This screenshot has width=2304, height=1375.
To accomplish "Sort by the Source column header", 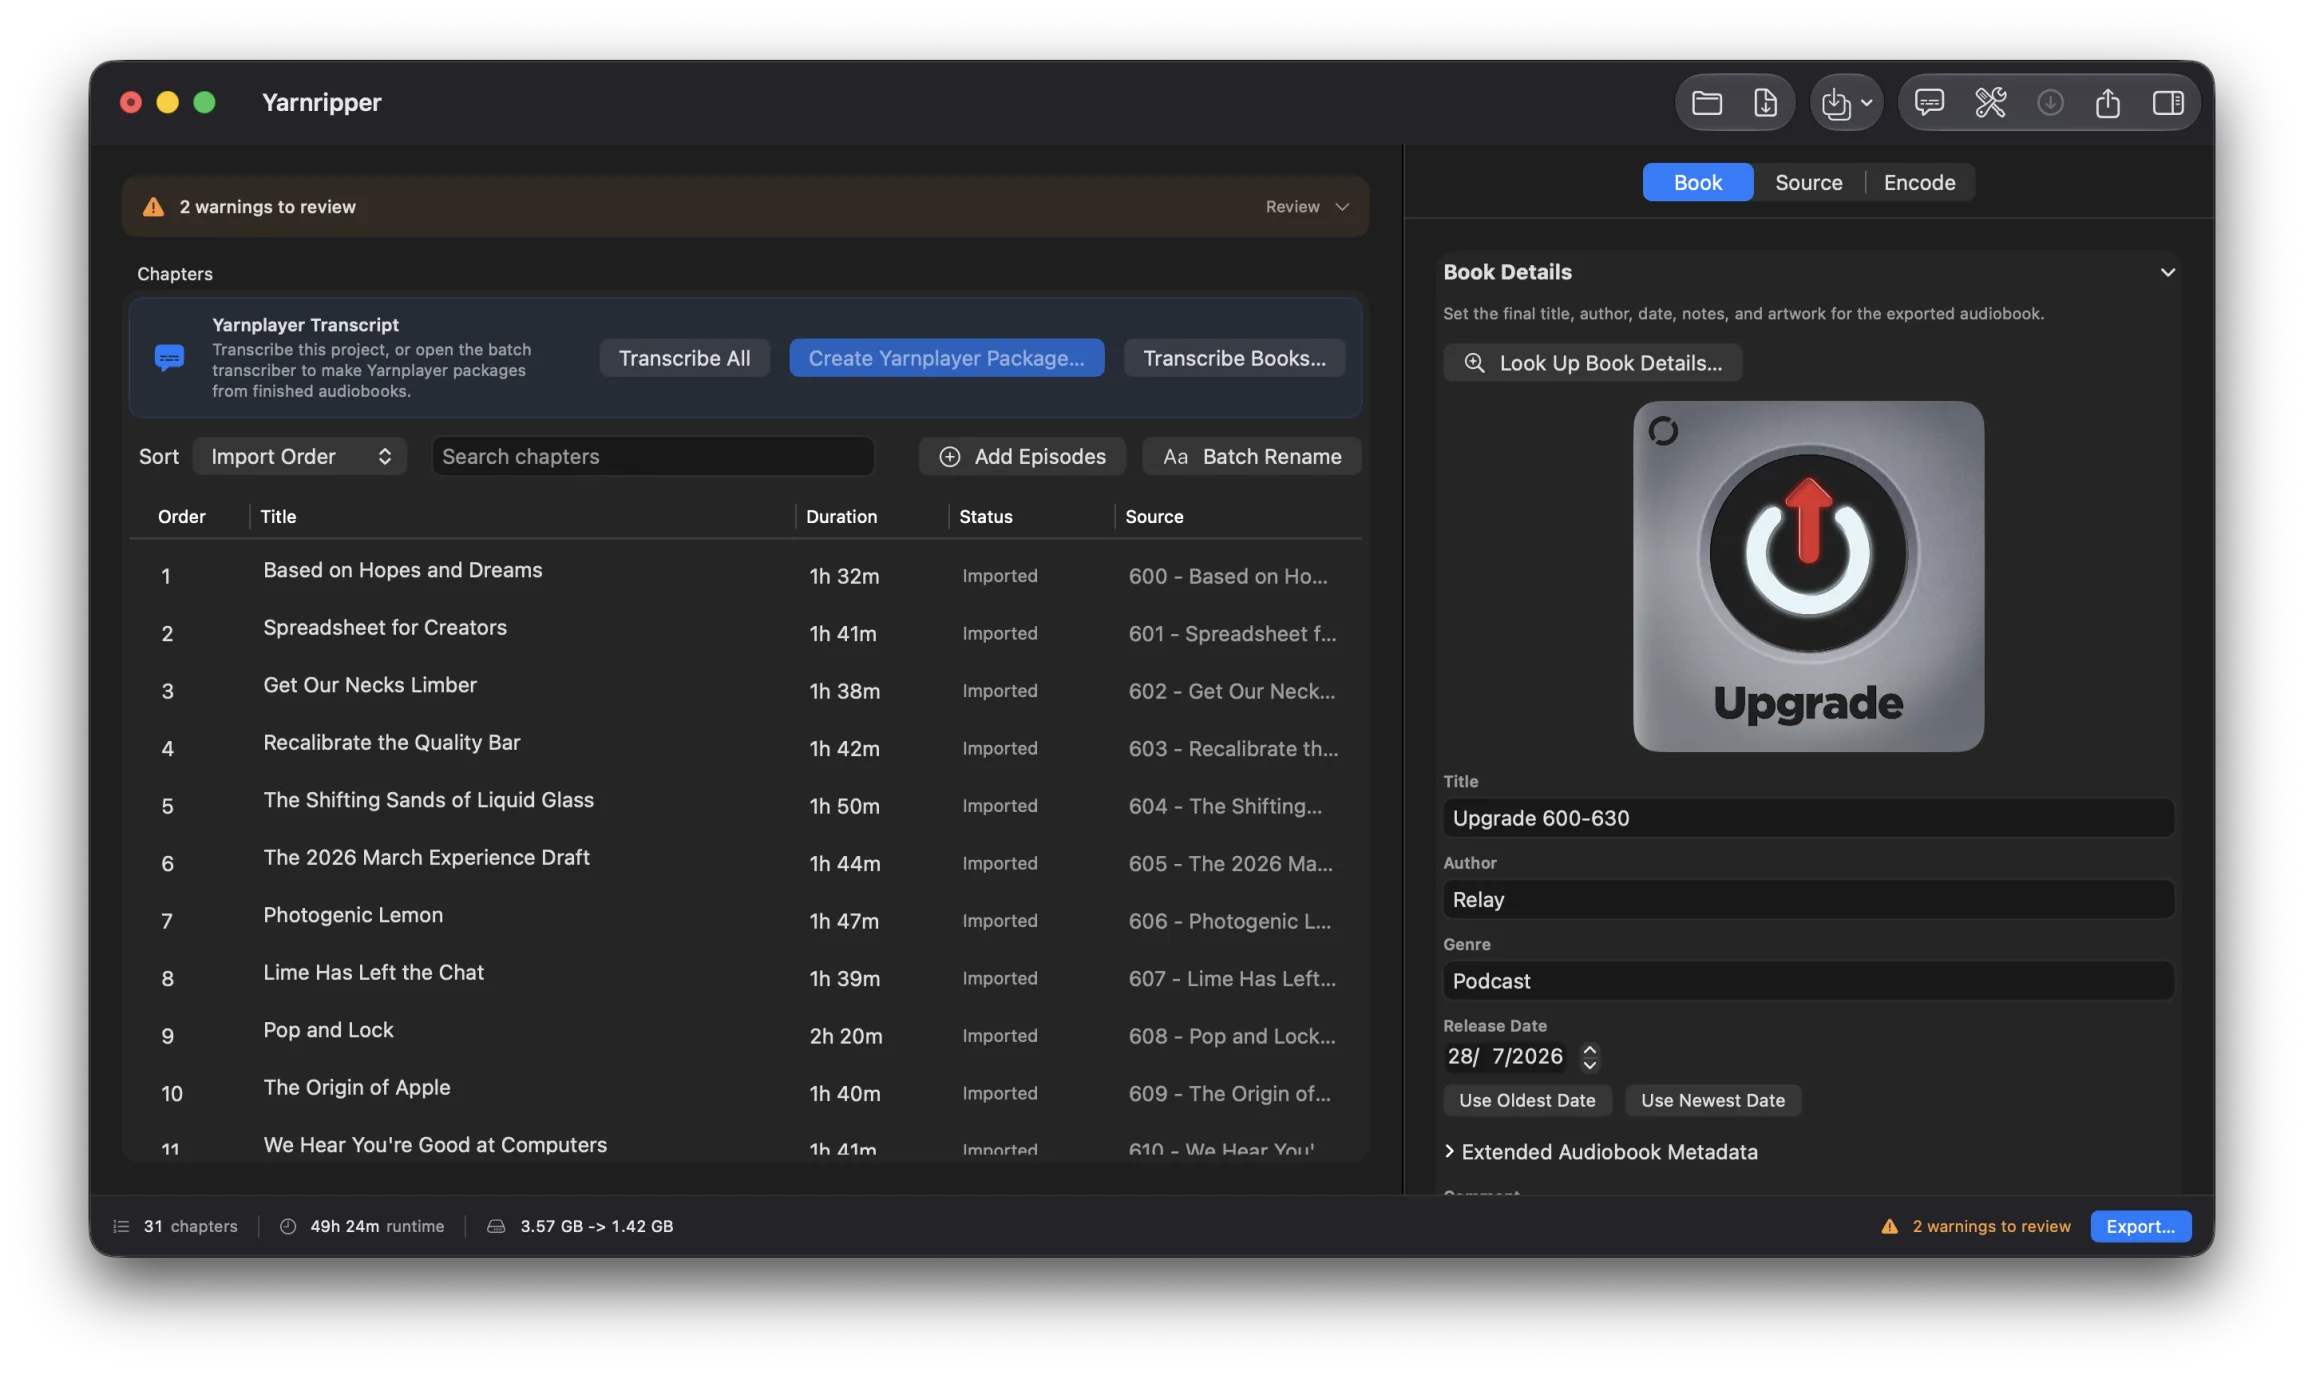I will (x=1154, y=516).
